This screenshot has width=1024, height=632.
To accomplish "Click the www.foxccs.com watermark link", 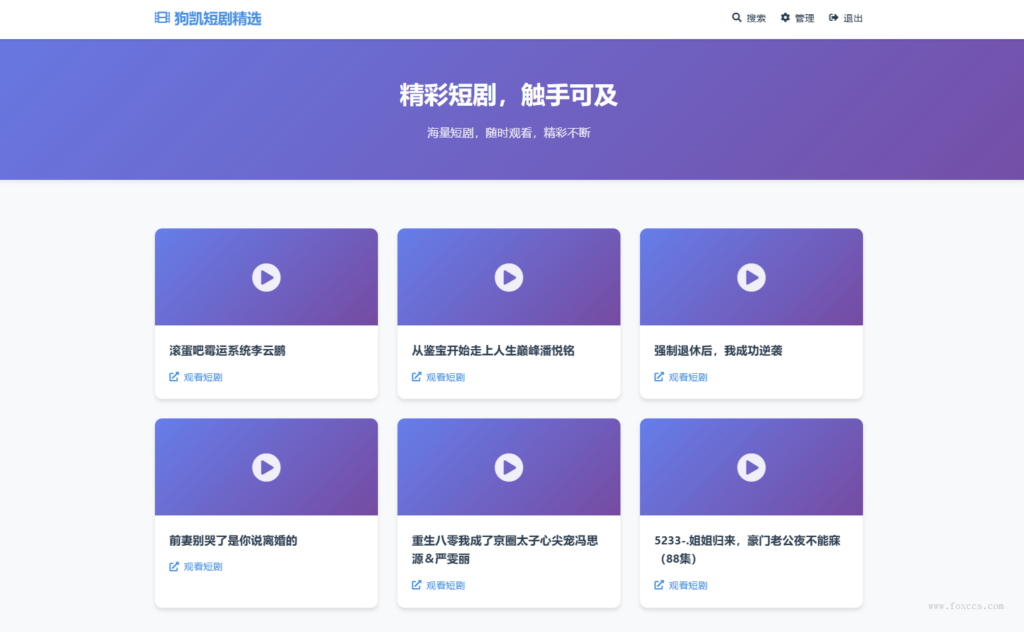I will [964, 605].
